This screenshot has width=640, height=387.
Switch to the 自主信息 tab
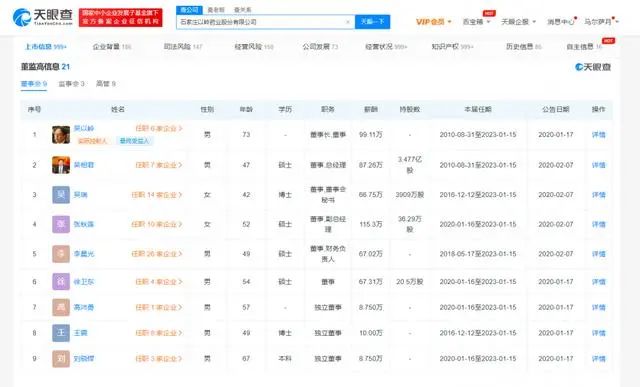(x=584, y=47)
